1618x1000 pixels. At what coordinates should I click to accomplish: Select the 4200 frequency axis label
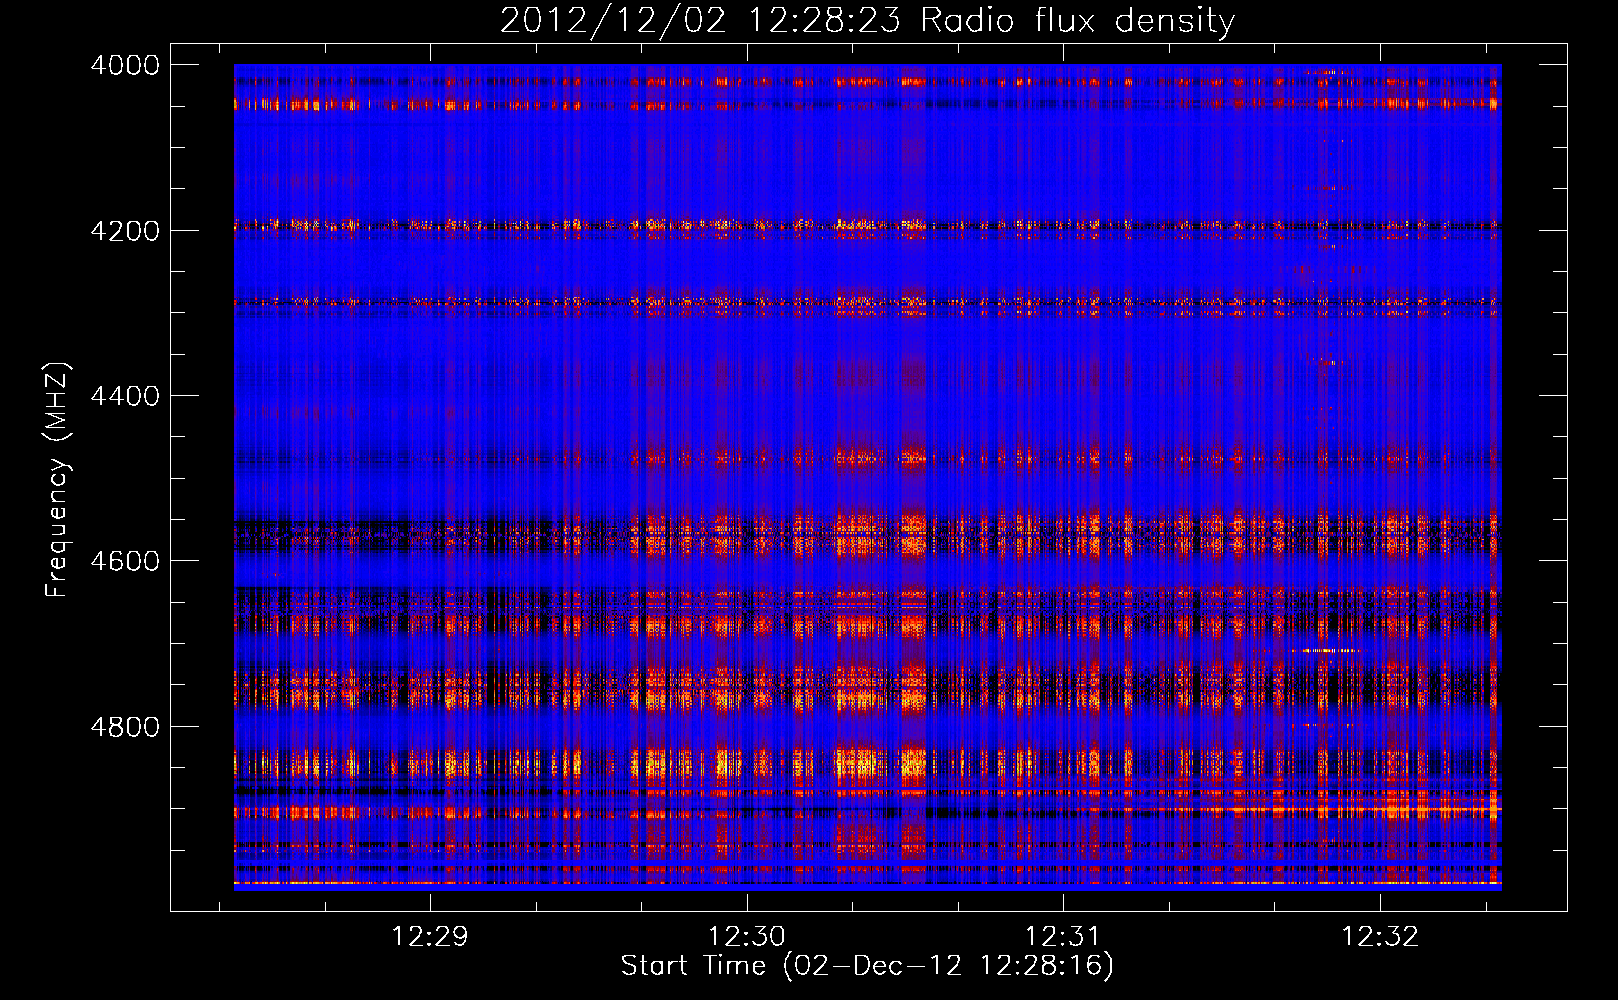125,231
